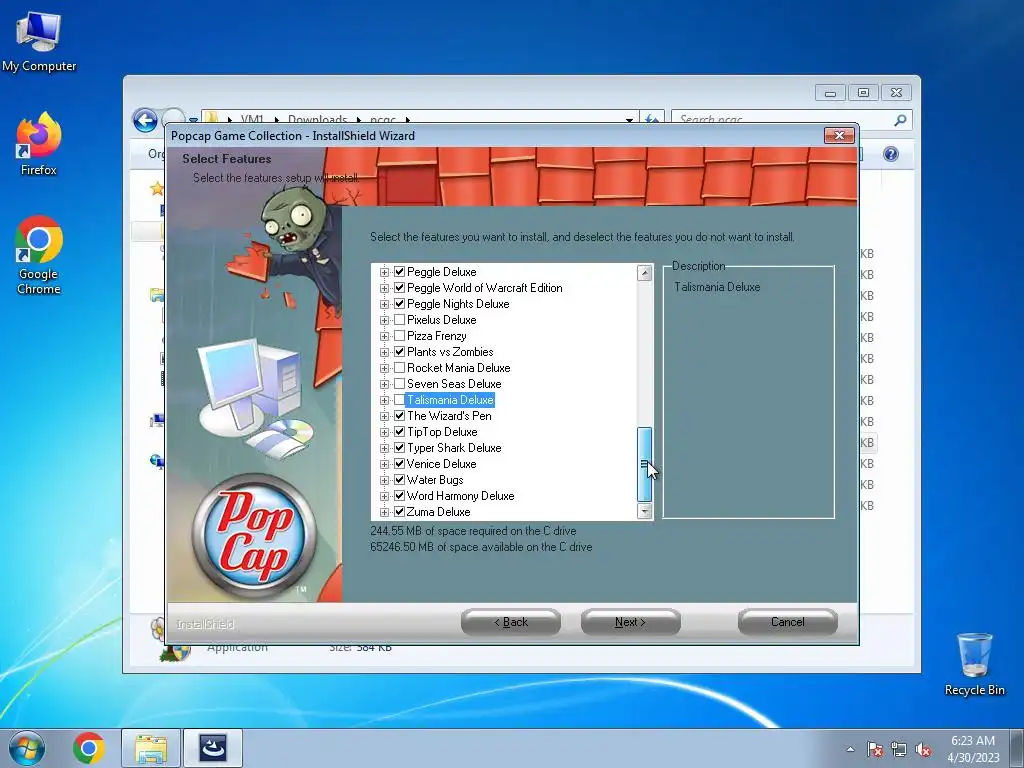
Task: Open the taskbar clock and date
Action: pos(973,748)
